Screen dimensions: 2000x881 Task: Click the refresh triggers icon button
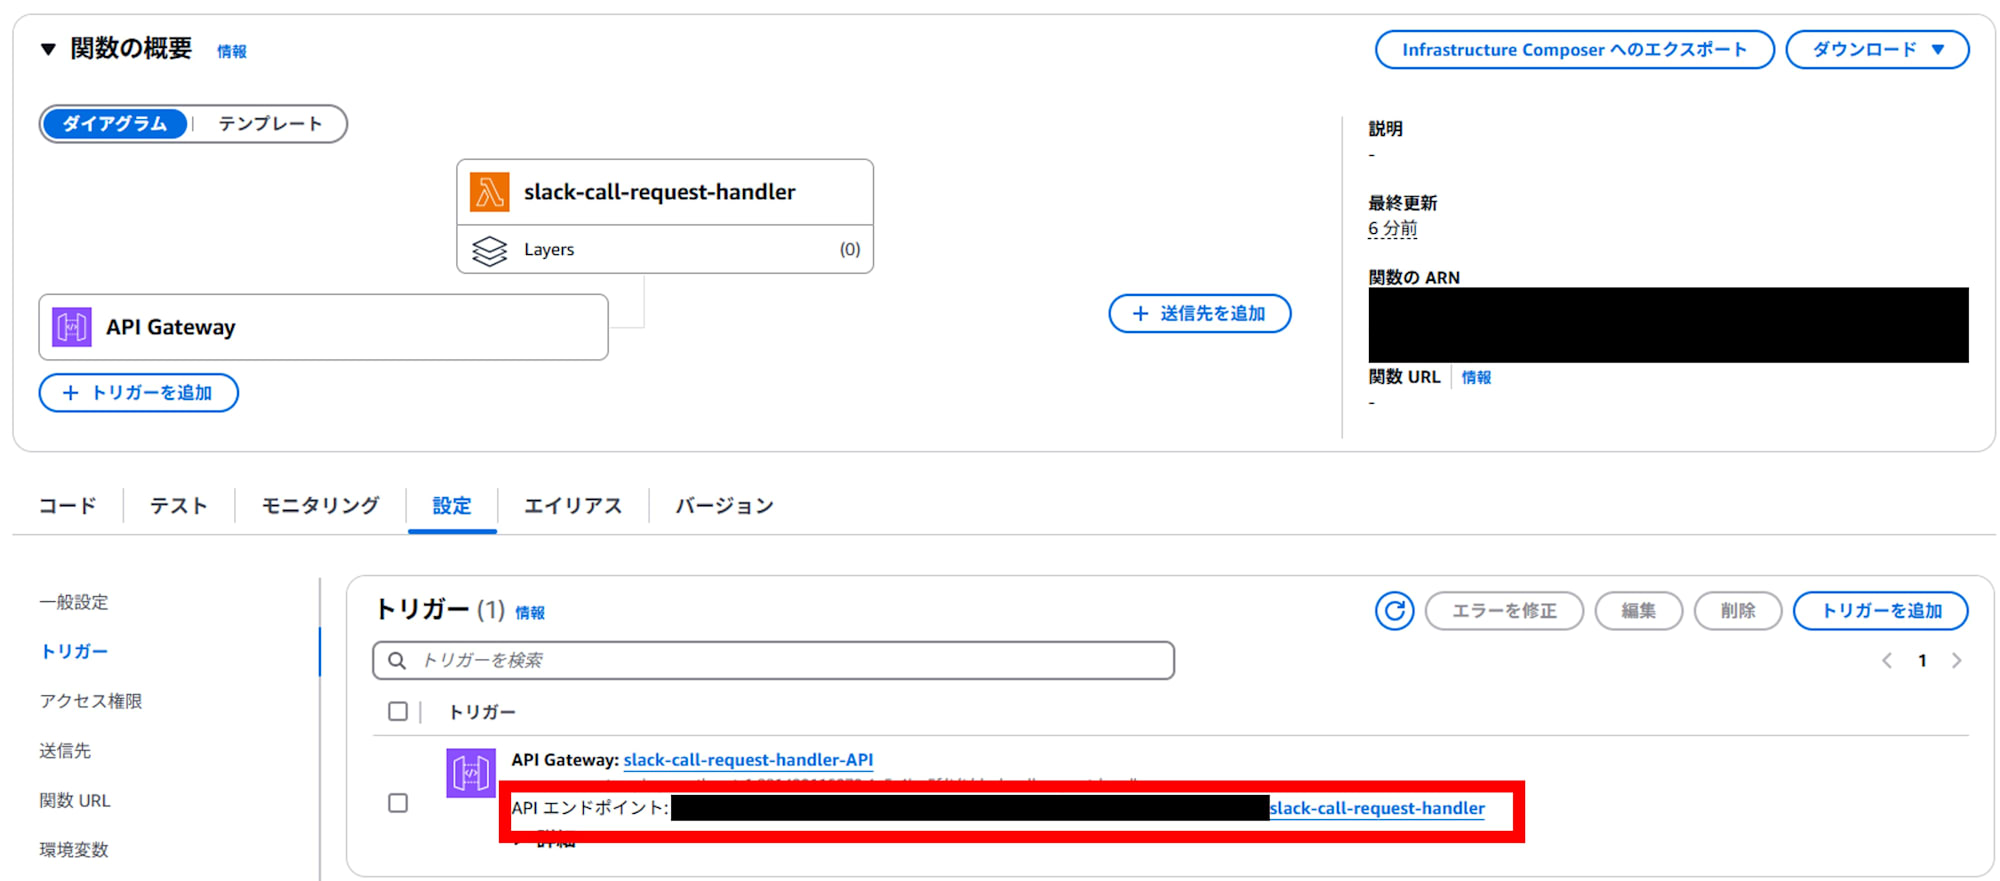coord(1394,611)
